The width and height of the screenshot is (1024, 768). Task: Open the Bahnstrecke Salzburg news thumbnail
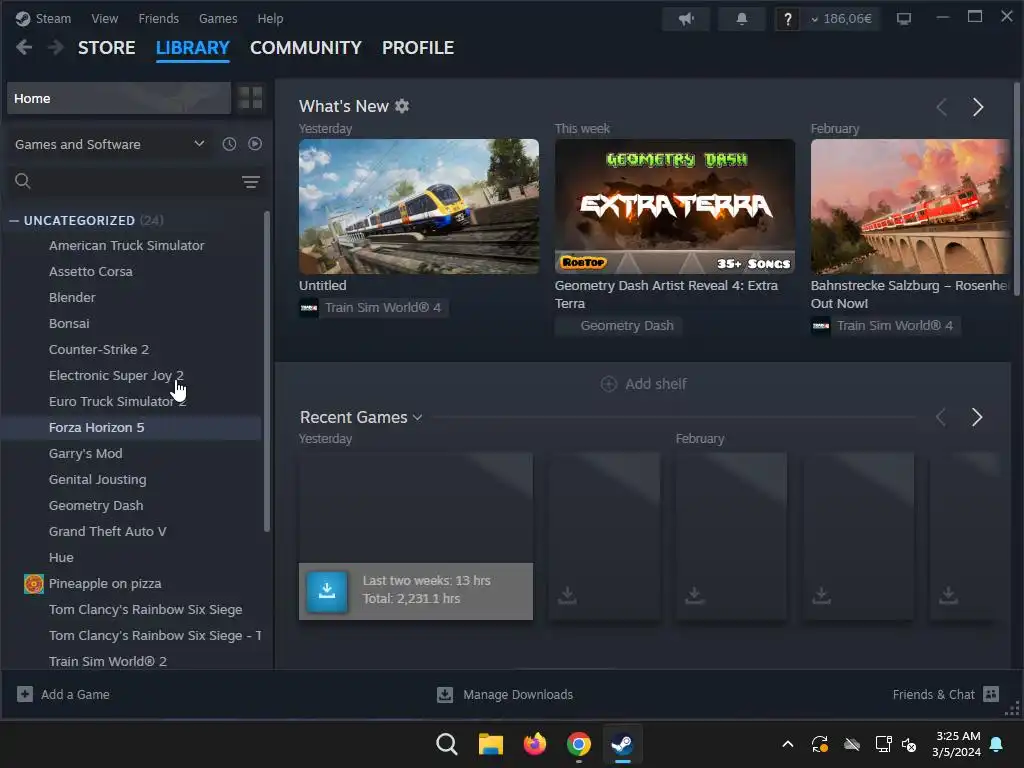(910, 206)
